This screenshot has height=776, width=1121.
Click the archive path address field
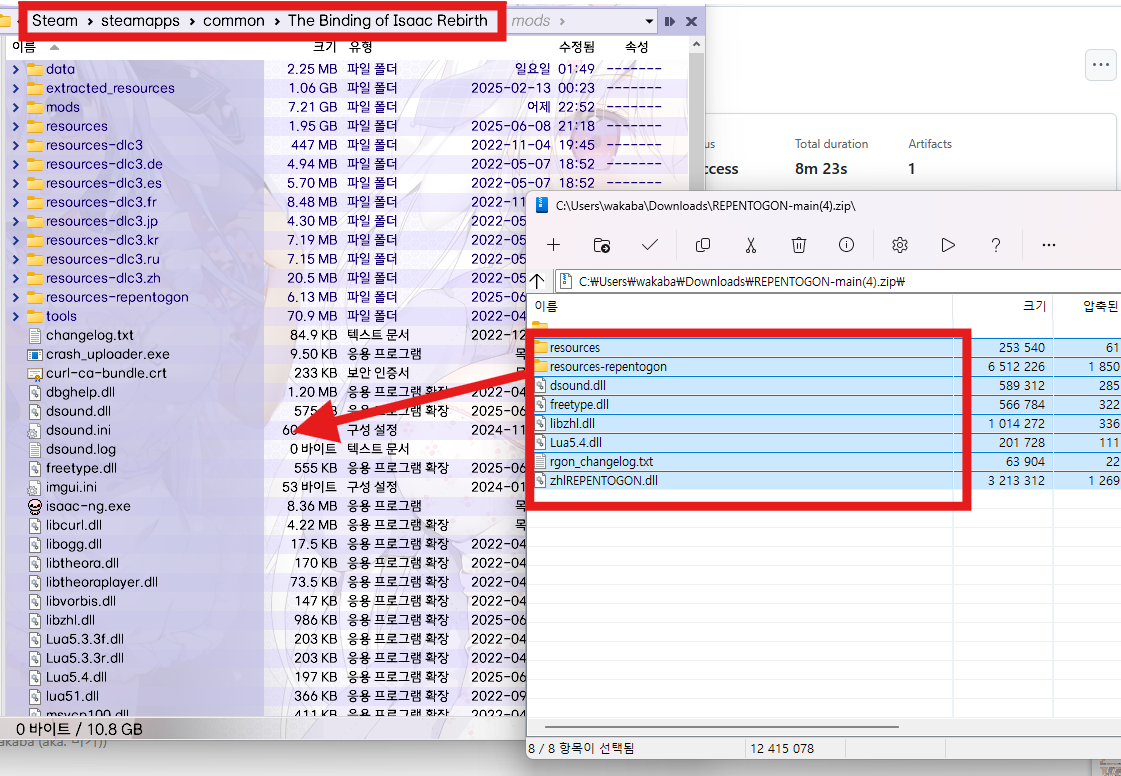pyautogui.click(x=838, y=282)
